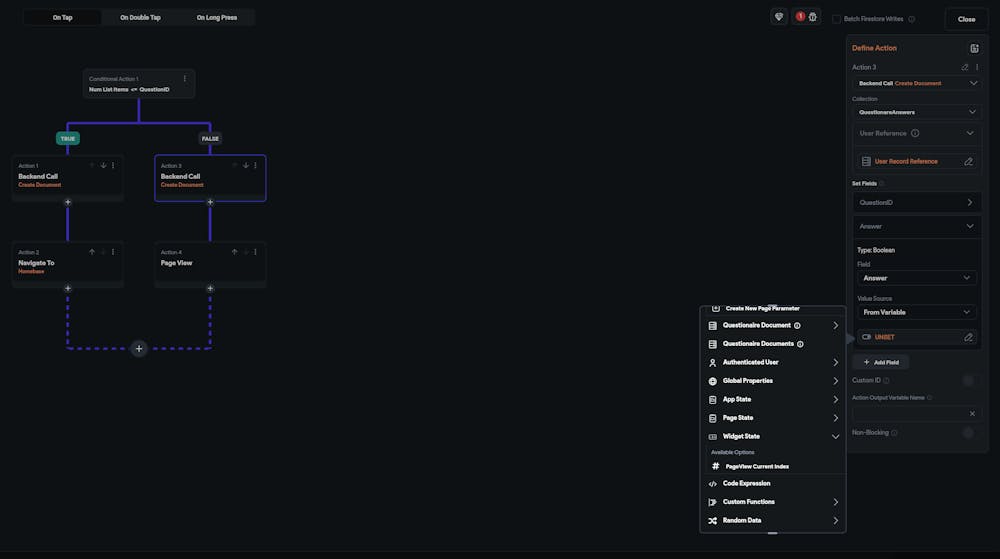The width and height of the screenshot is (1000, 559).
Task: Open Action 1 card three-dot menu
Action: (113, 165)
